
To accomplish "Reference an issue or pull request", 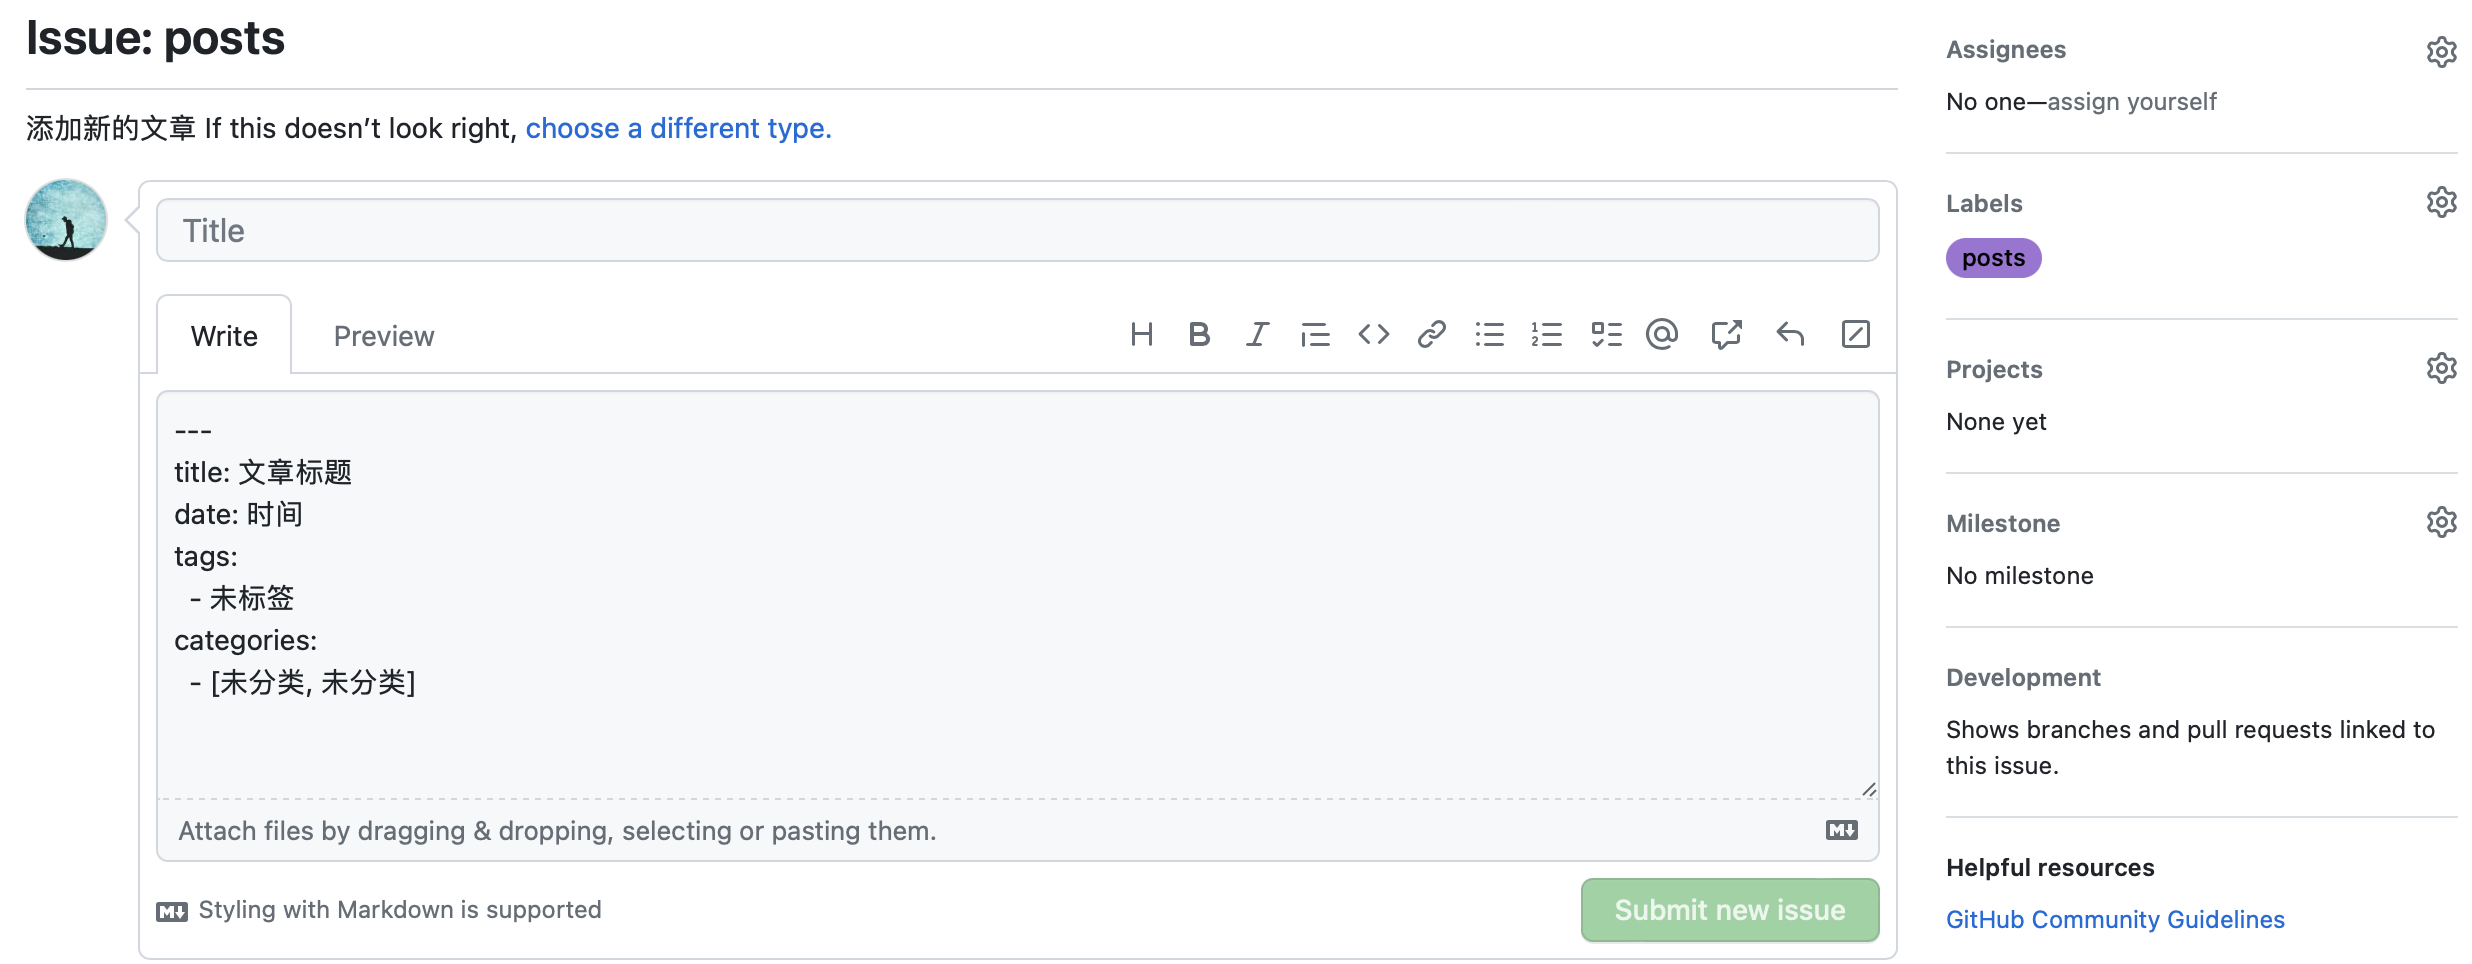I will 1726,334.
